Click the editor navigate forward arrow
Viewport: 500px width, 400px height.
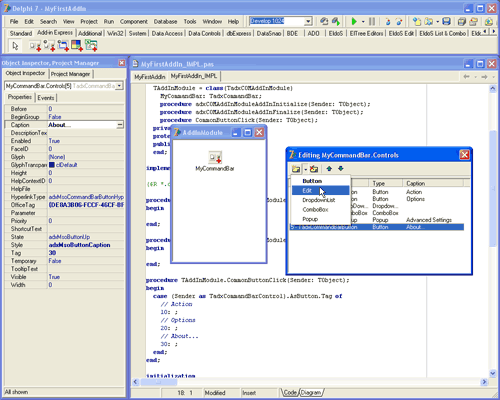[484, 77]
